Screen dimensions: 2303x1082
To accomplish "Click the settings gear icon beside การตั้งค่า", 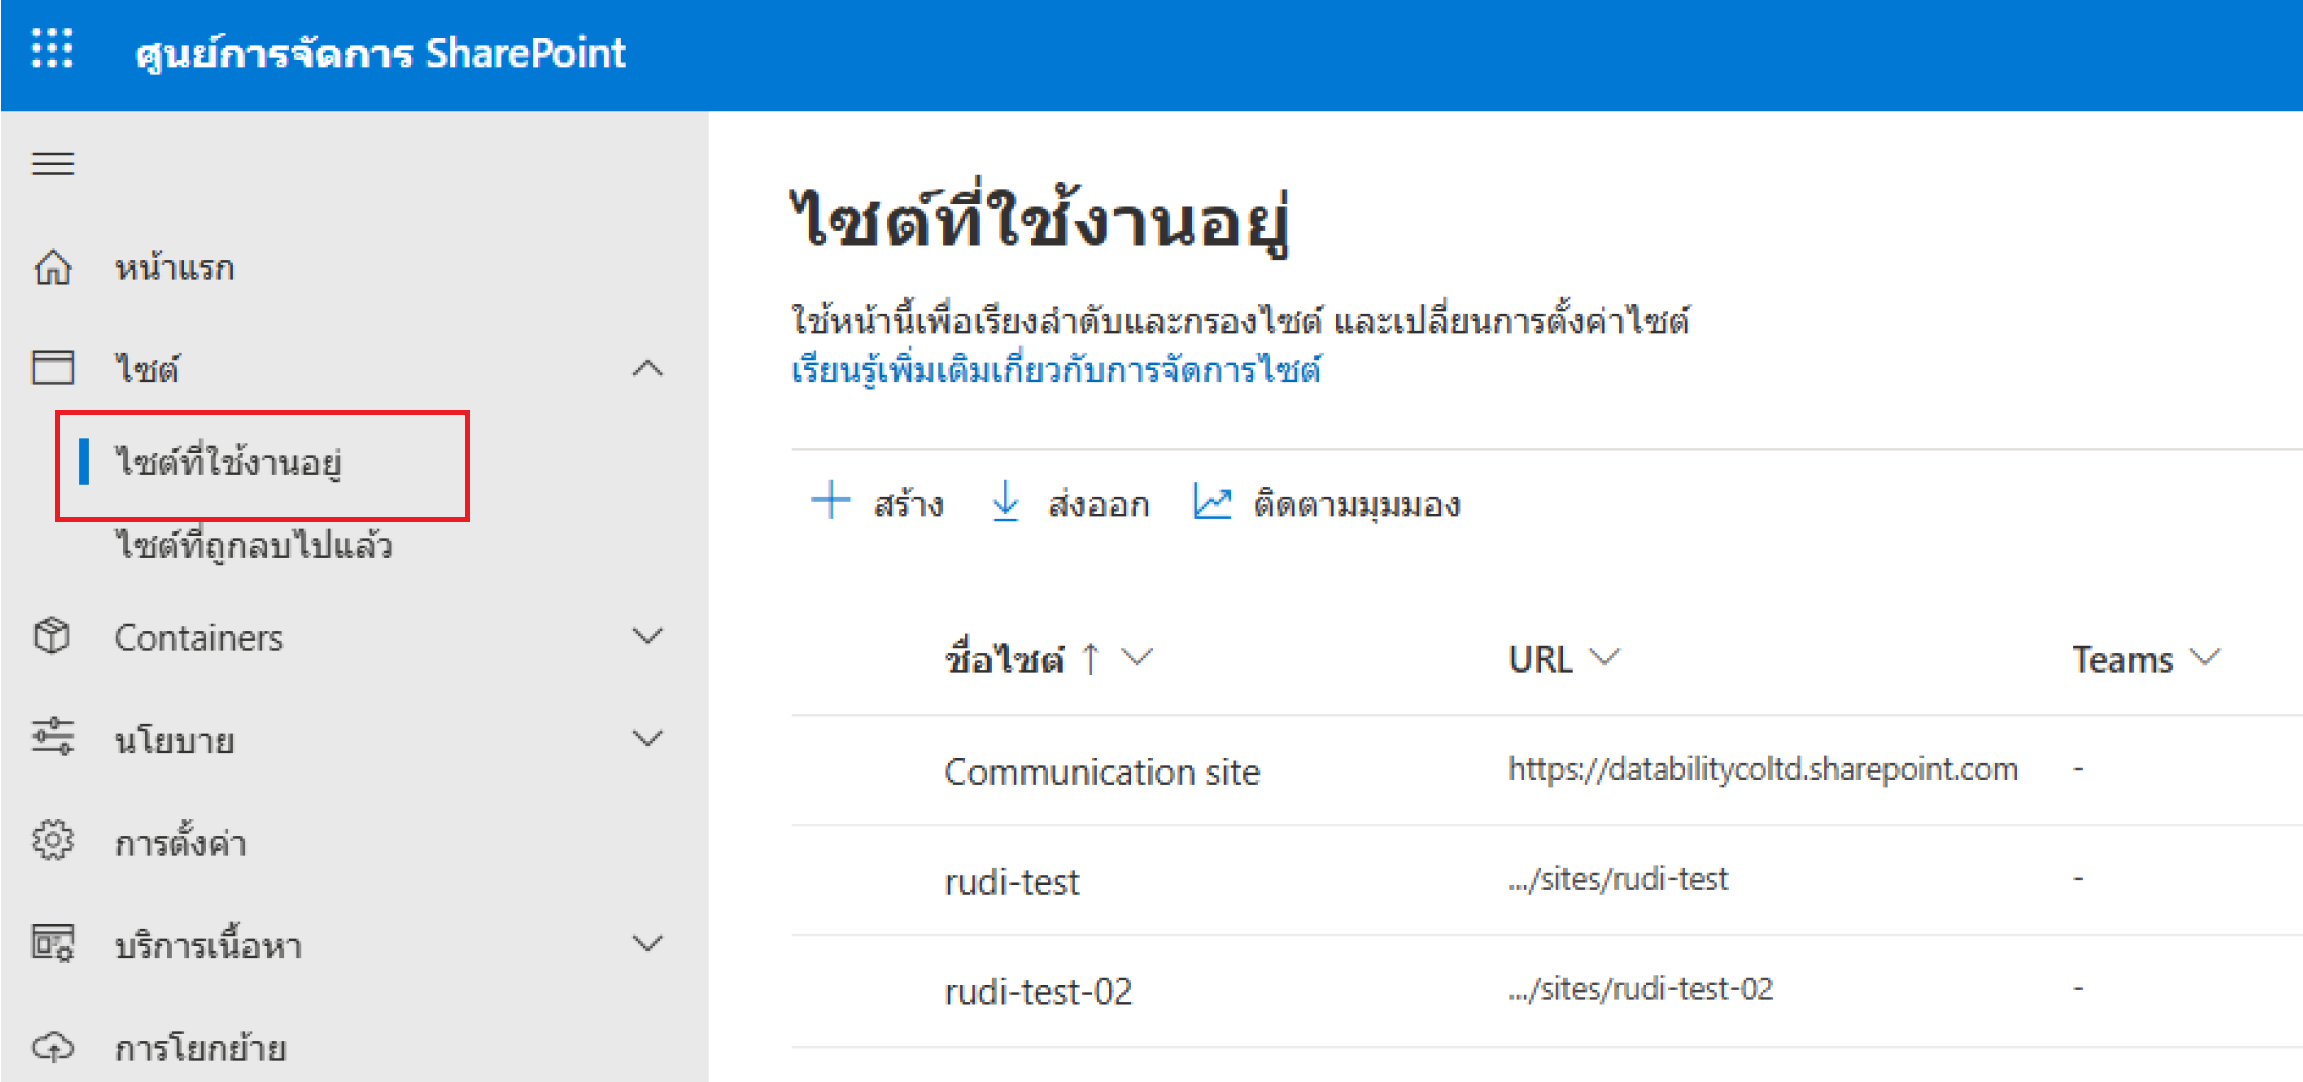I will (53, 840).
